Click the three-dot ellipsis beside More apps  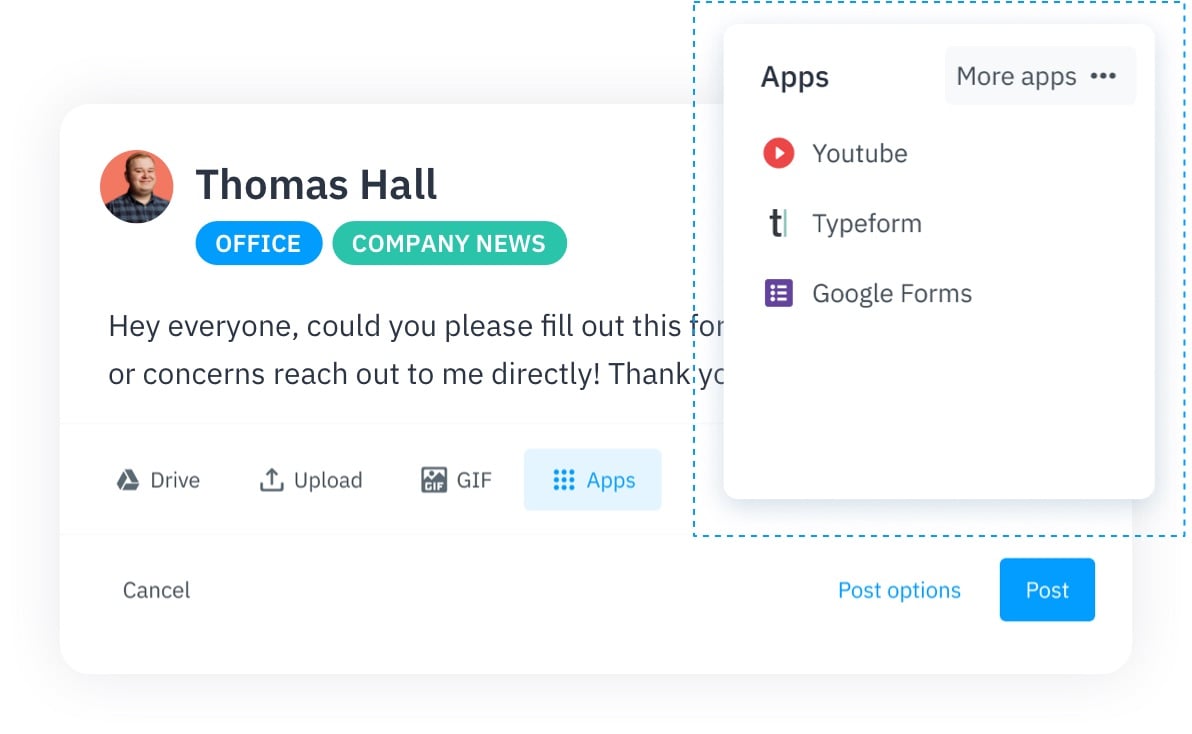pos(1103,76)
